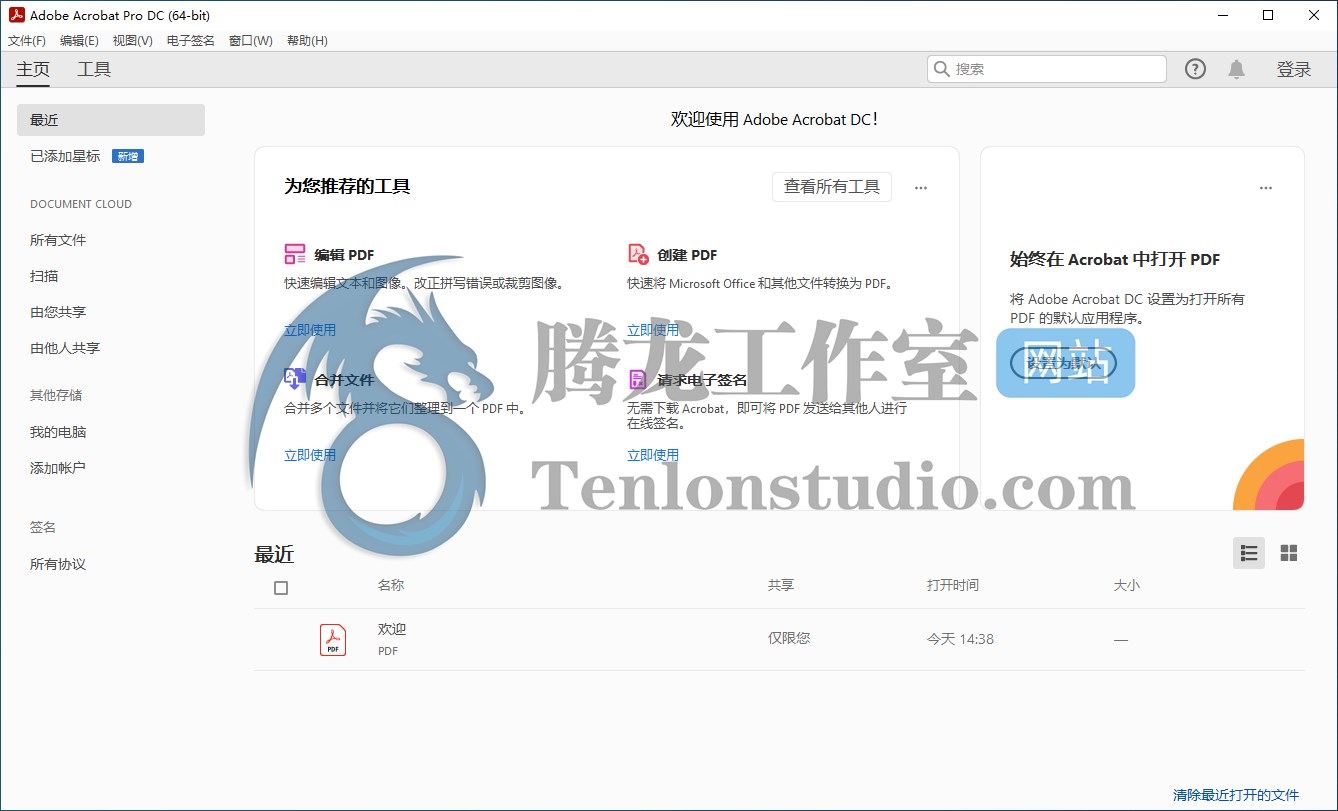Open 由您共享 in the sidebar
Viewport: 1338px width, 811px height.
coord(58,312)
